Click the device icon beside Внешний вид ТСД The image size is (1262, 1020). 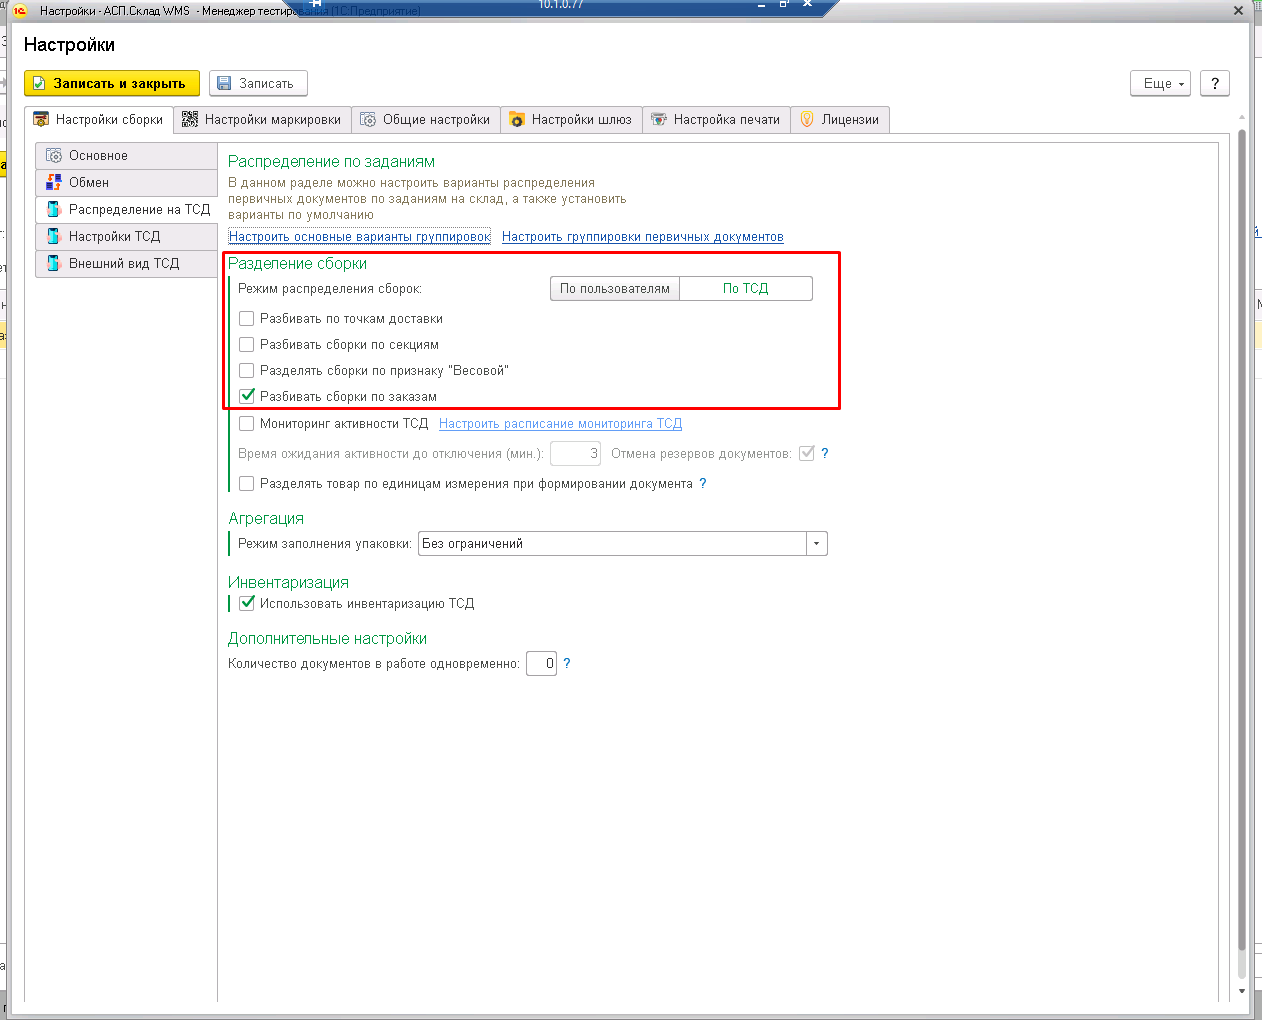point(54,264)
